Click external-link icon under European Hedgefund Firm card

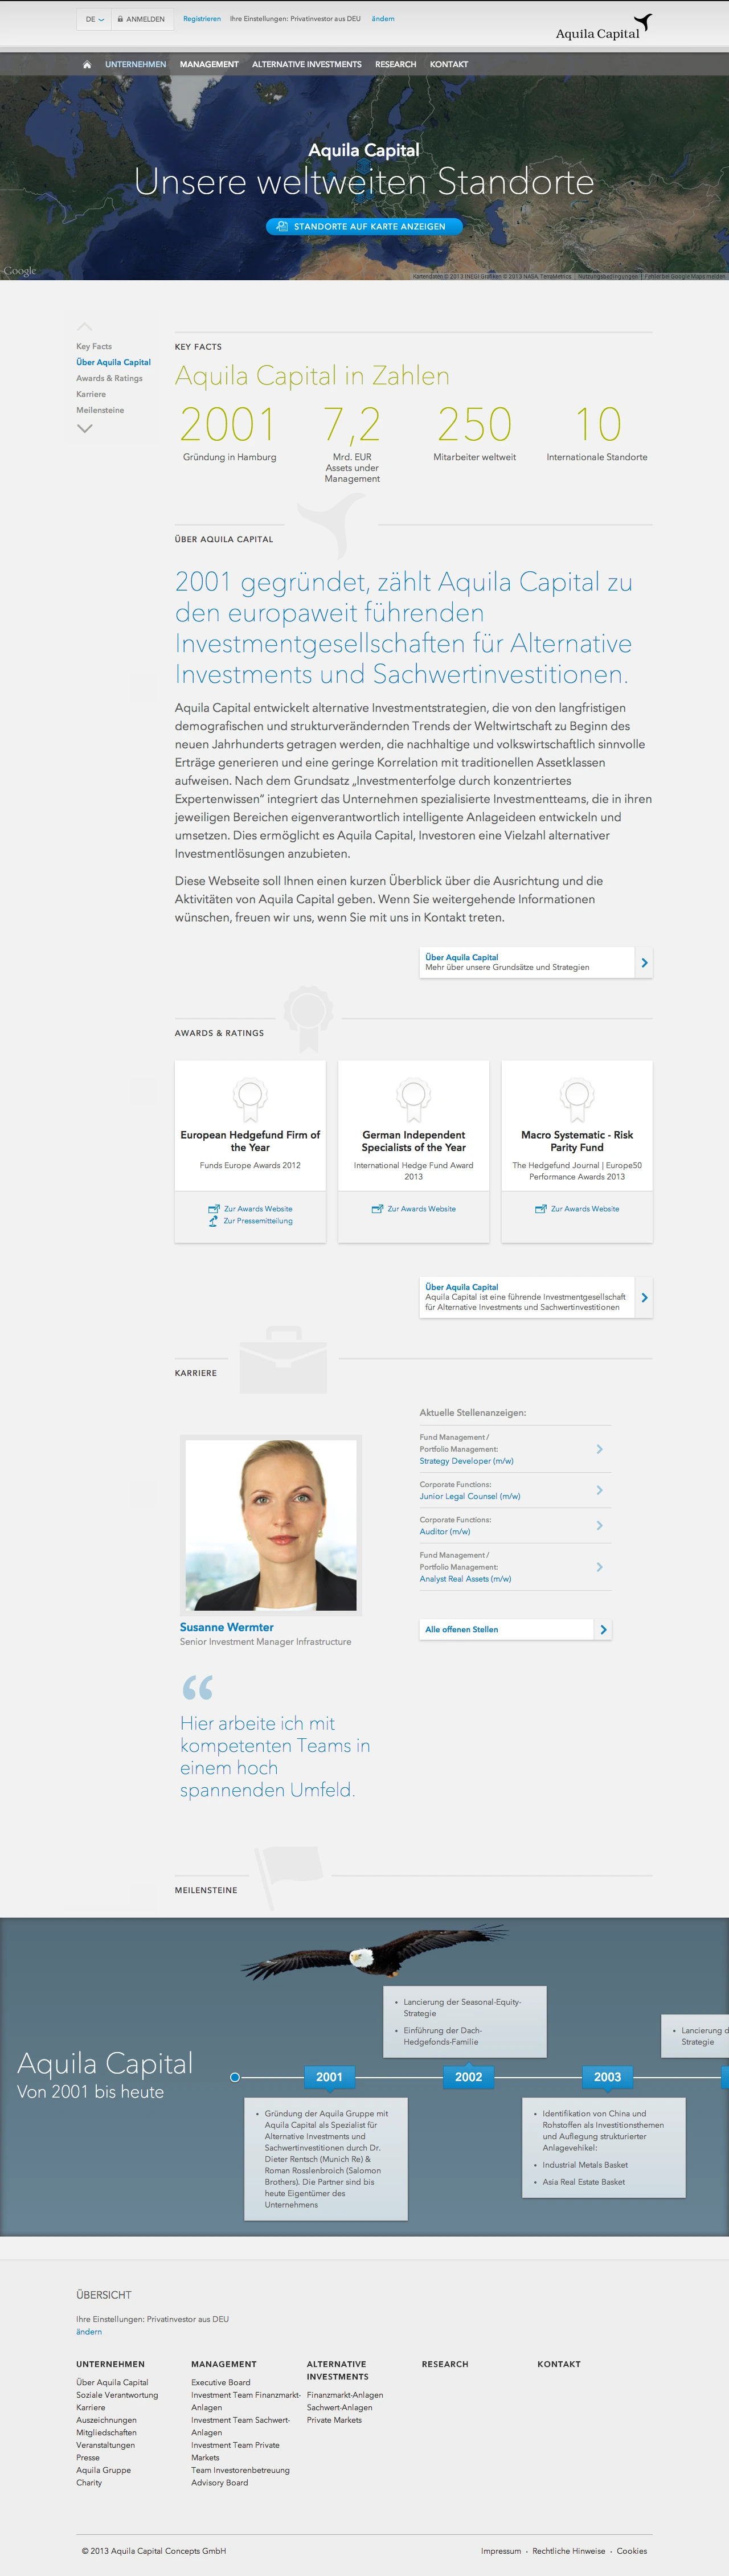coord(214,1209)
